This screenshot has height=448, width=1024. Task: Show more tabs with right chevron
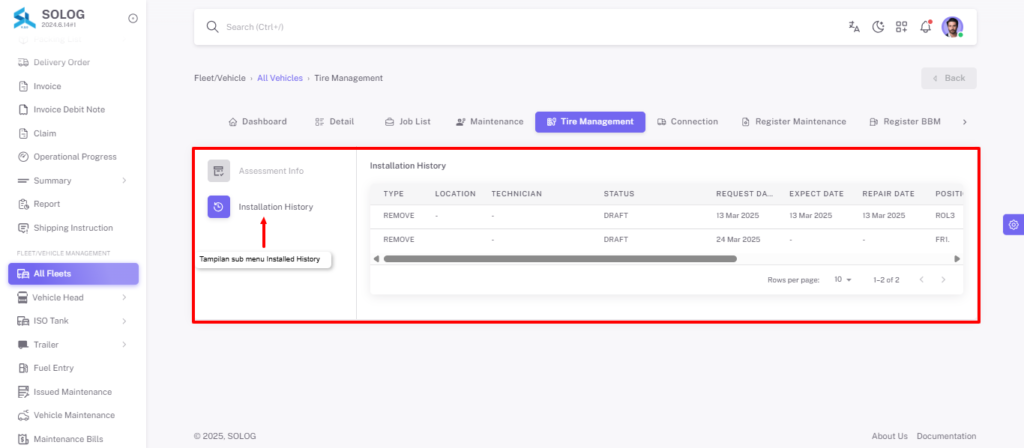pos(965,121)
